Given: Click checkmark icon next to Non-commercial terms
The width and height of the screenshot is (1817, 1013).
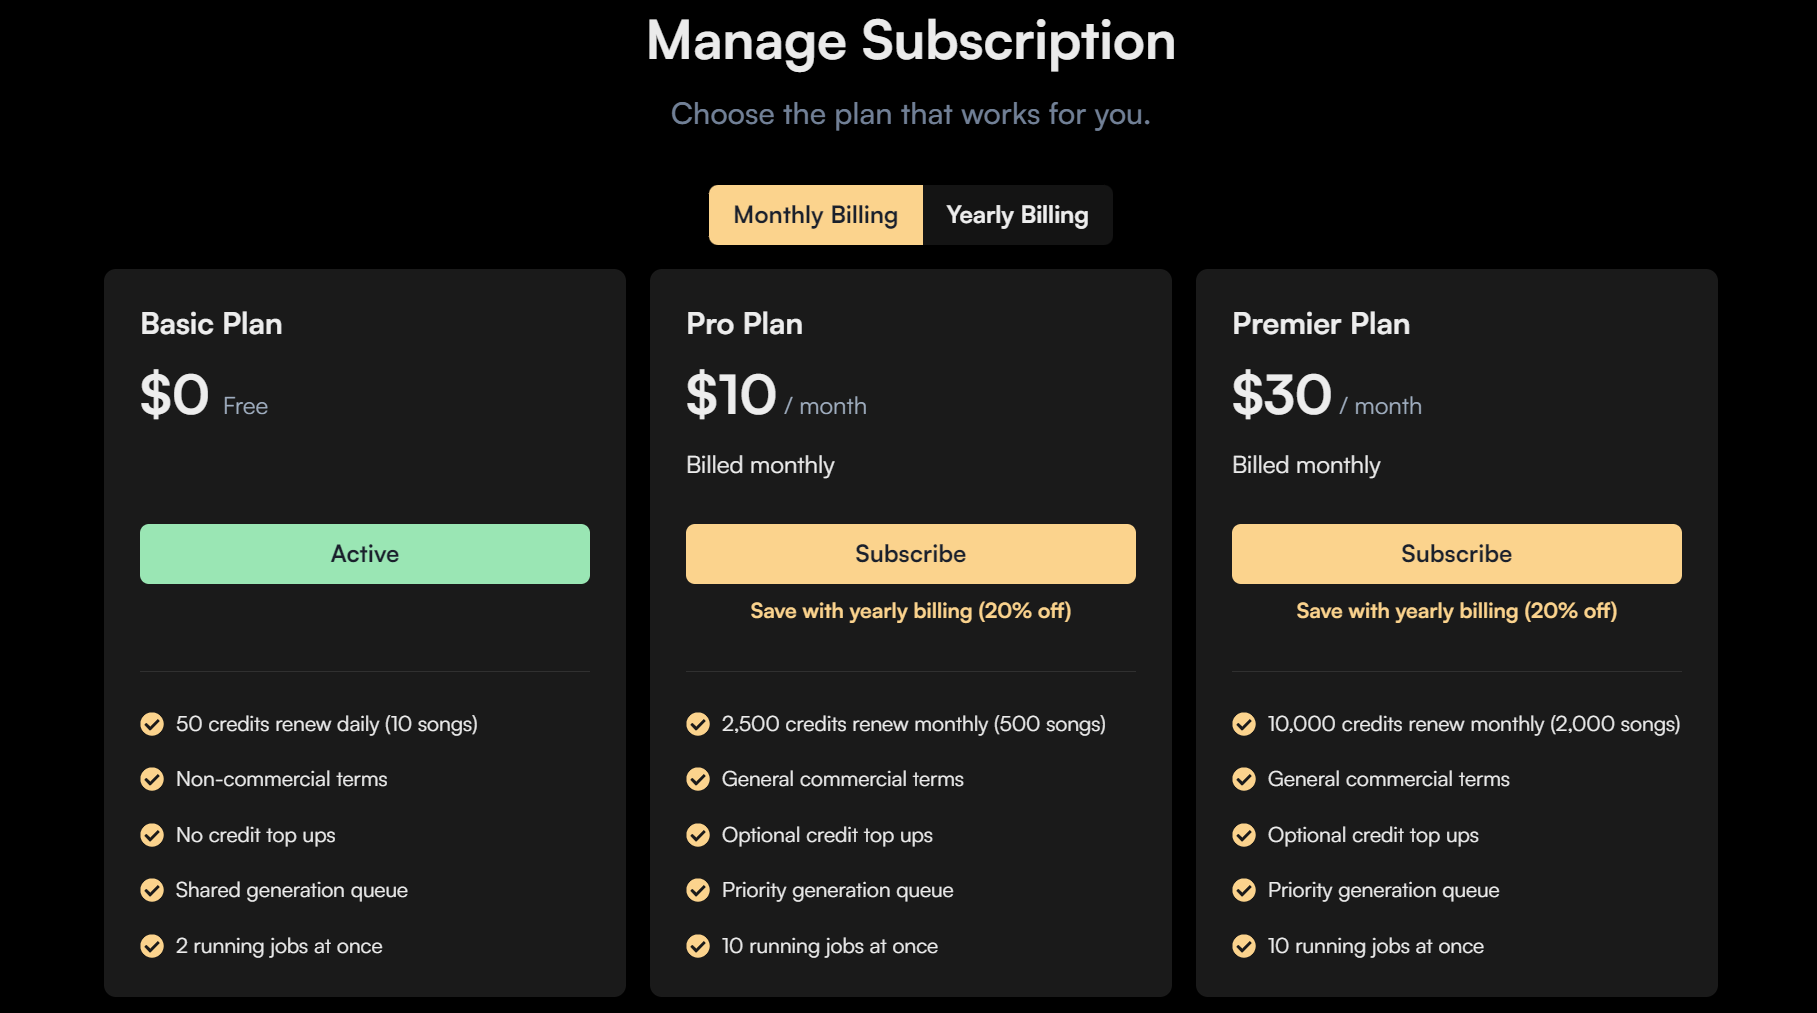Looking at the screenshot, I should [x=152, y=779].
